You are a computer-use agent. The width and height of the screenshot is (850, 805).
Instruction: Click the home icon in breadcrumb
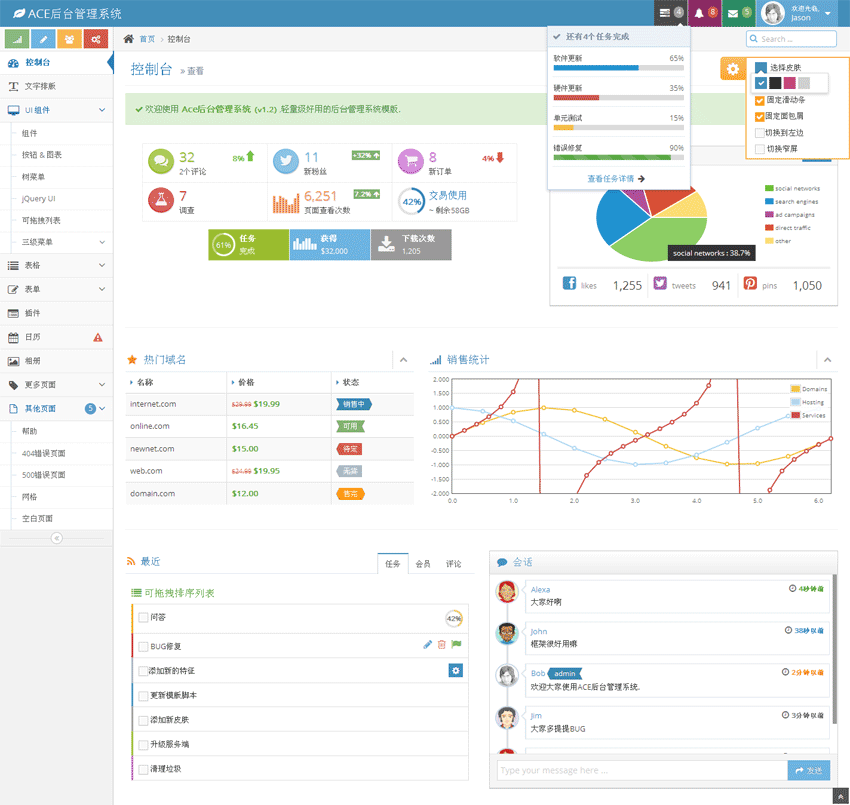[x=128, y=39]
